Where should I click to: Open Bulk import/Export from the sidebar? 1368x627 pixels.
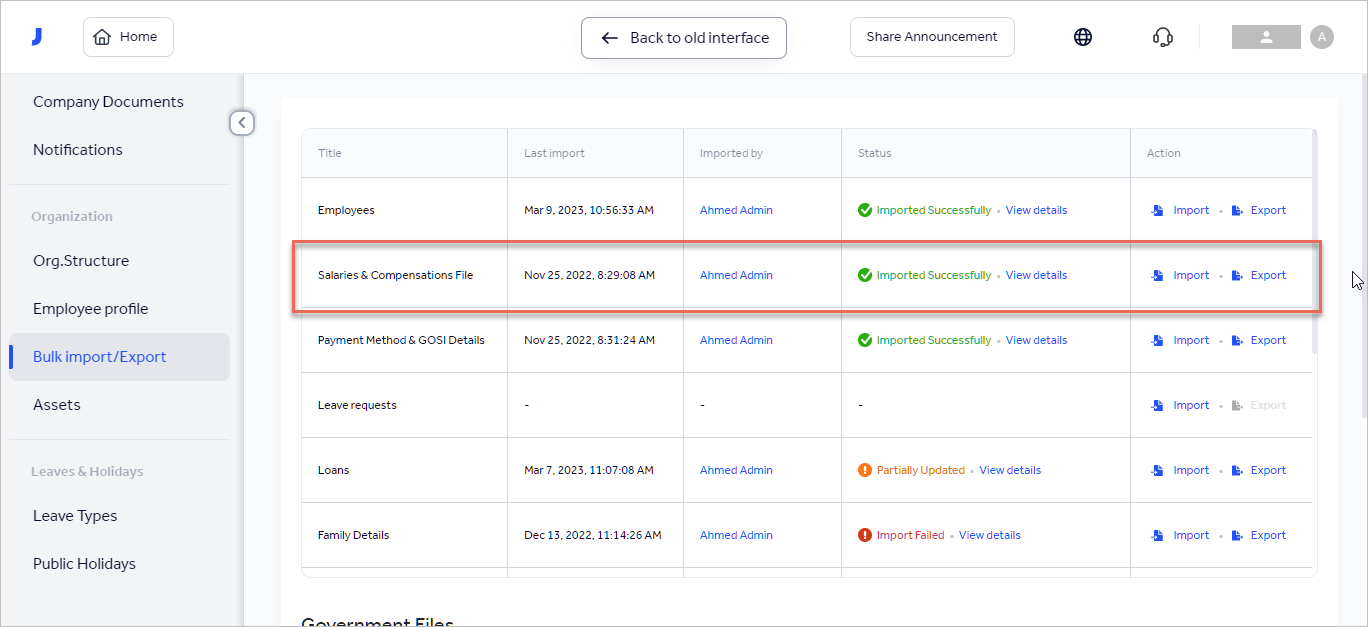[x=99, y=356]
